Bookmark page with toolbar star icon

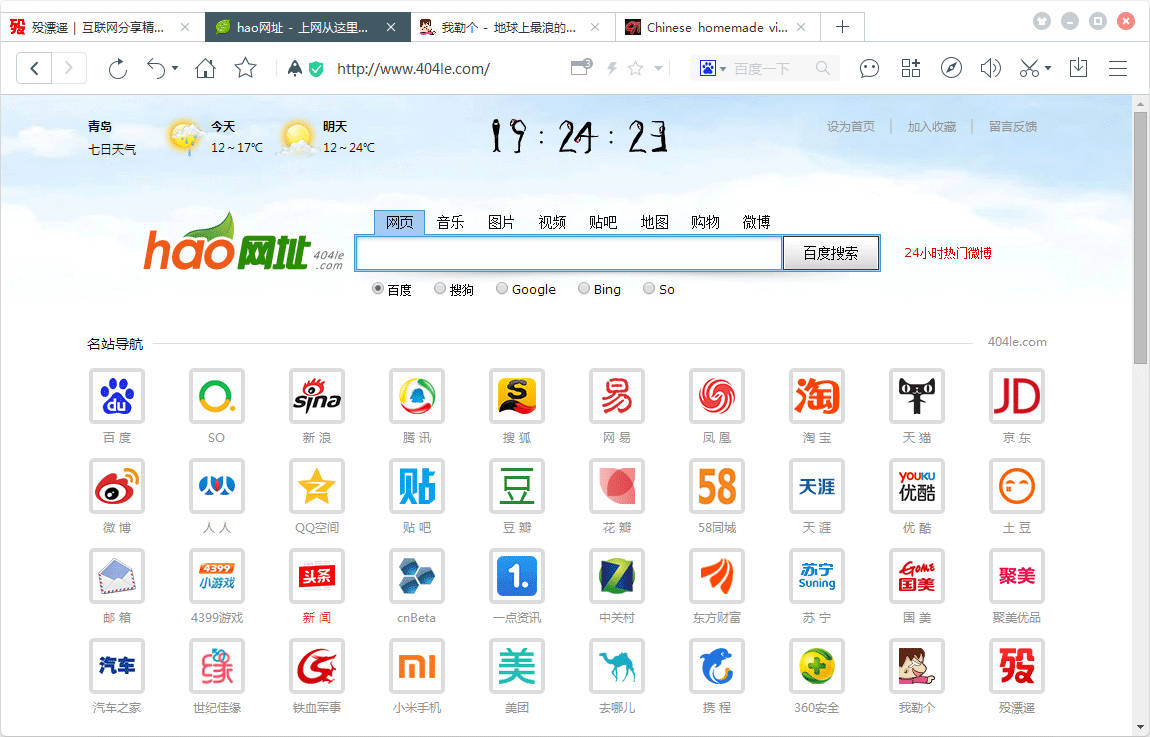245,68
